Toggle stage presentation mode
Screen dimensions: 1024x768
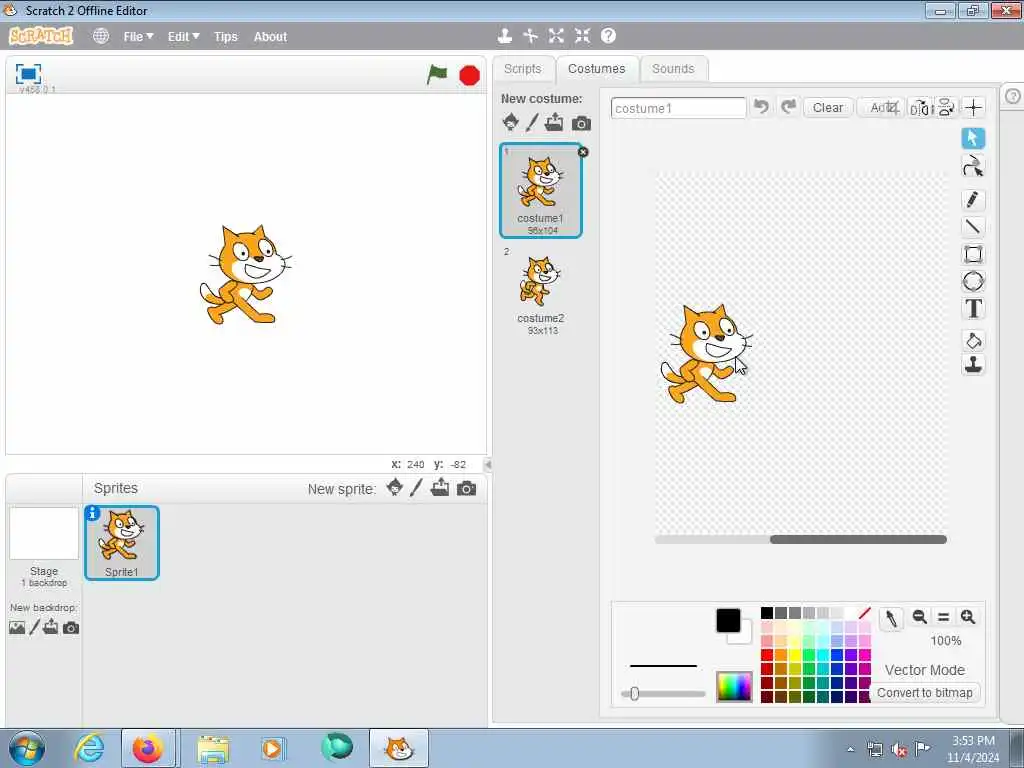(28, 74)
